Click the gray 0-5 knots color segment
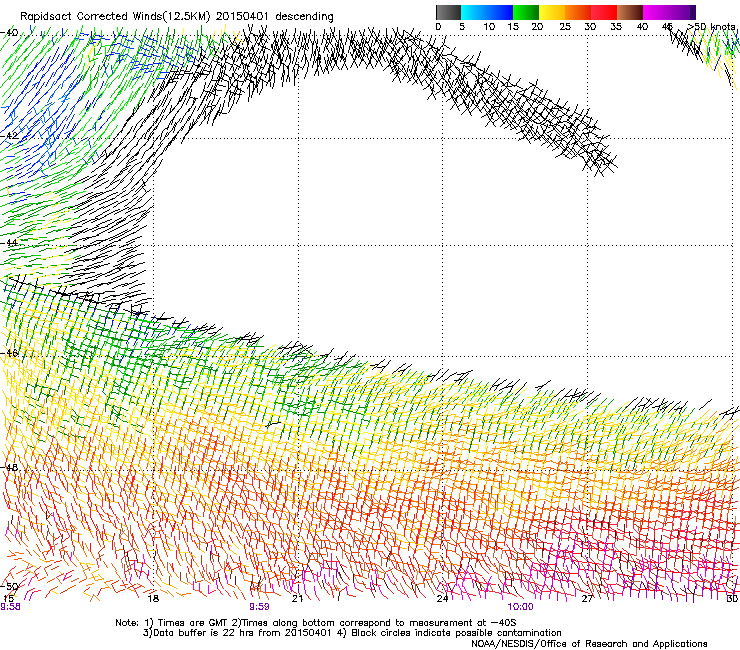The height and width of the screenshot is (650, 740). 448,12
